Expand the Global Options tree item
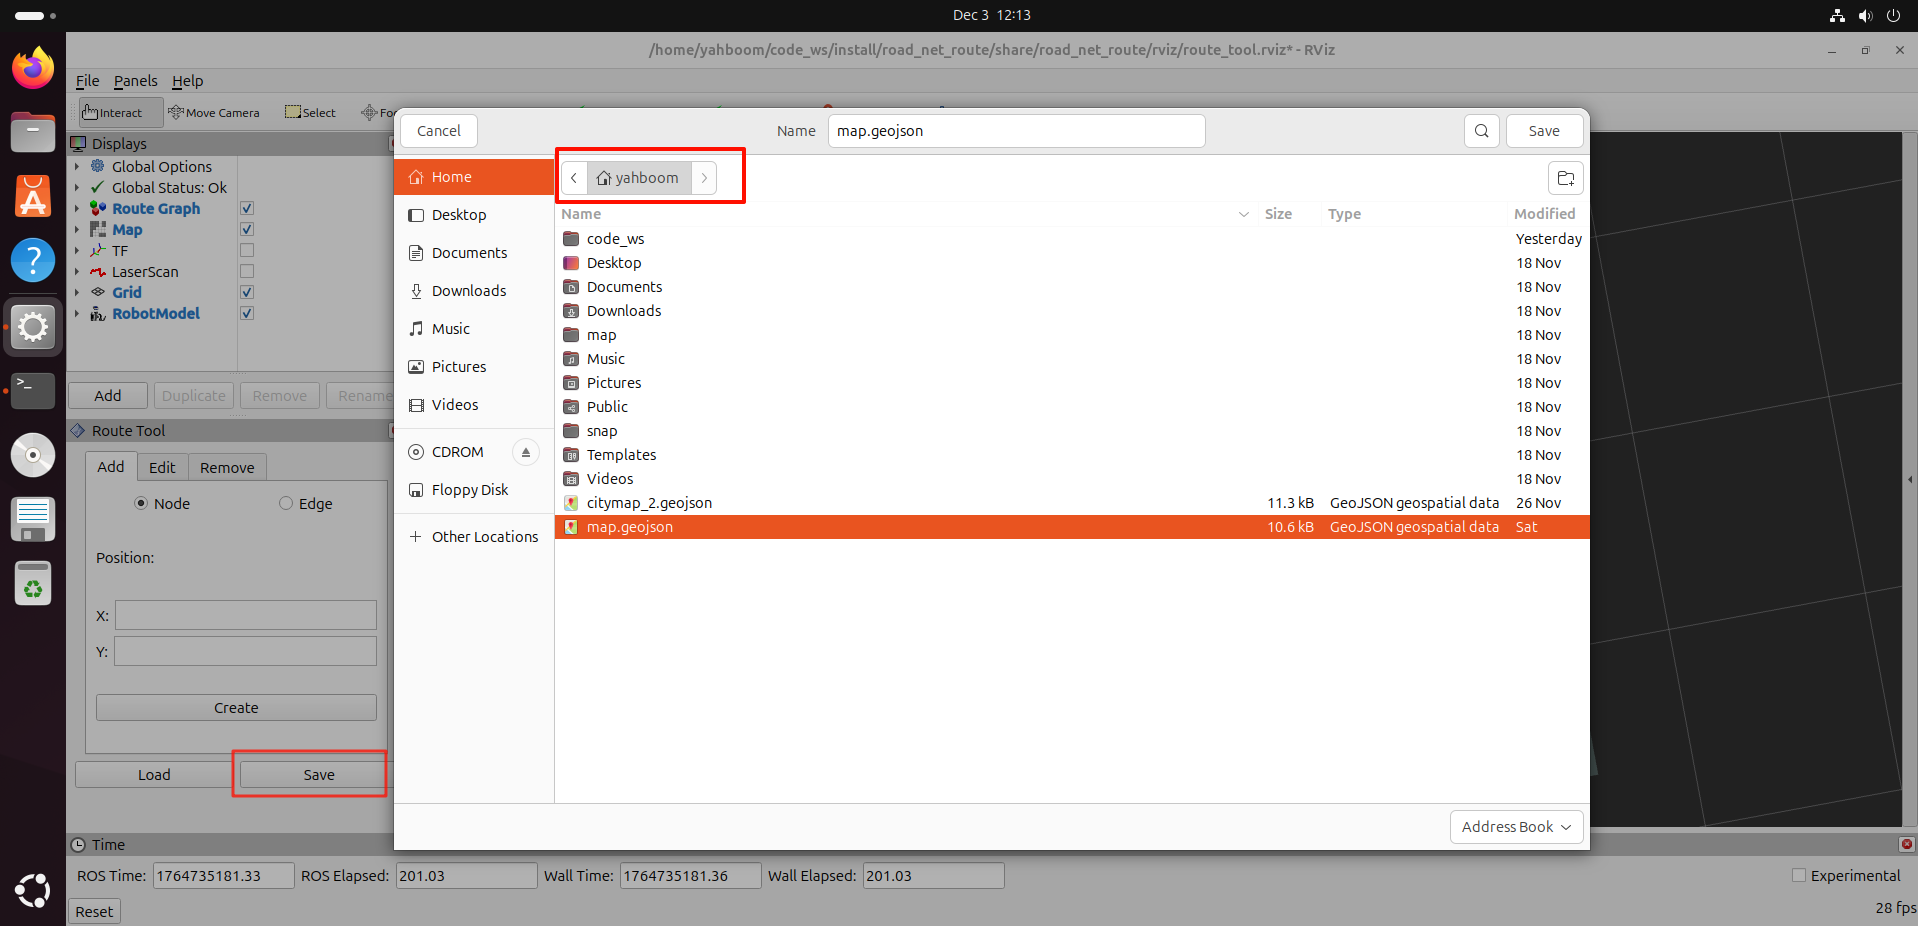 [x=77, y=167]
